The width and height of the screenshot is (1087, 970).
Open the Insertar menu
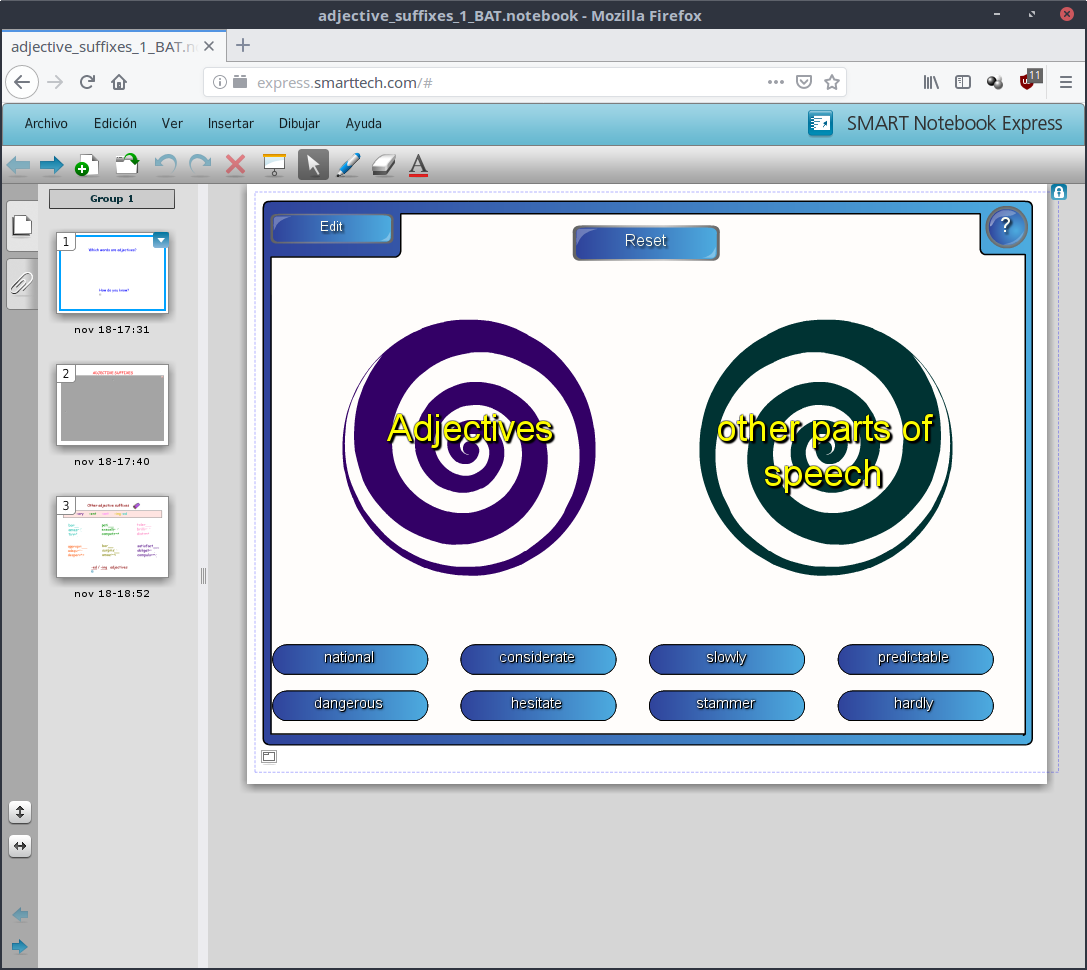pyautogui.click(x=230, y=124)
